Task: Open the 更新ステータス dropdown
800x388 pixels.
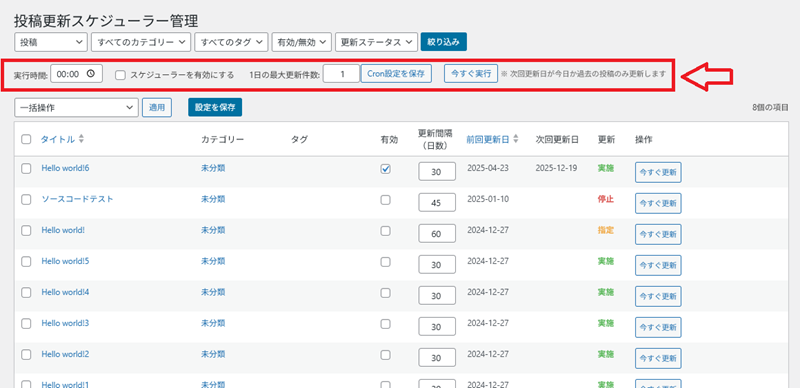Action: tap(377, 42)
